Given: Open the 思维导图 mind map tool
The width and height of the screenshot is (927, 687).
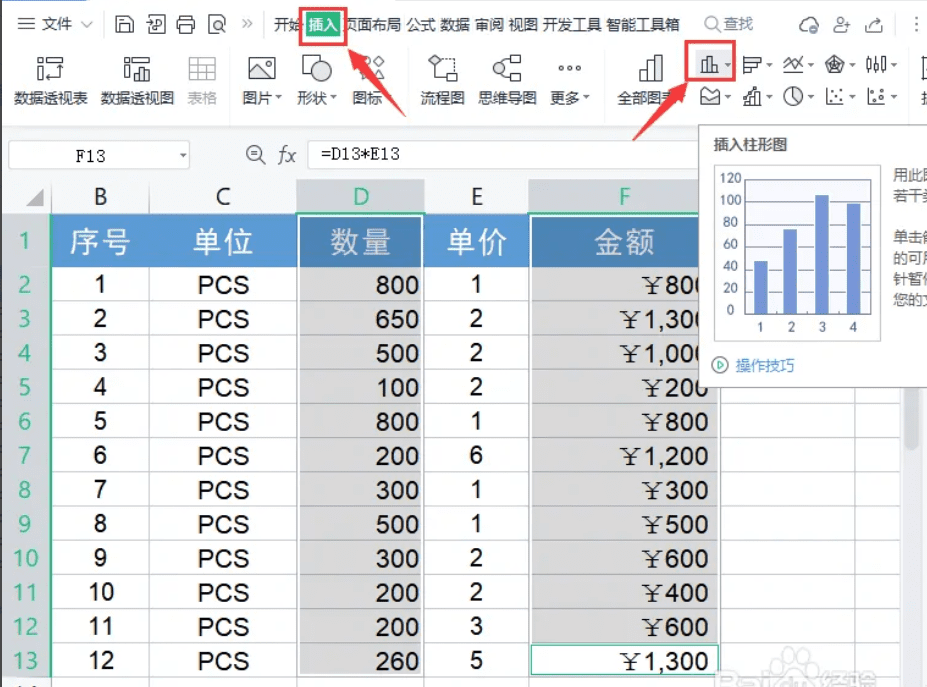Looking at the screenshot, I should (508, 83).
